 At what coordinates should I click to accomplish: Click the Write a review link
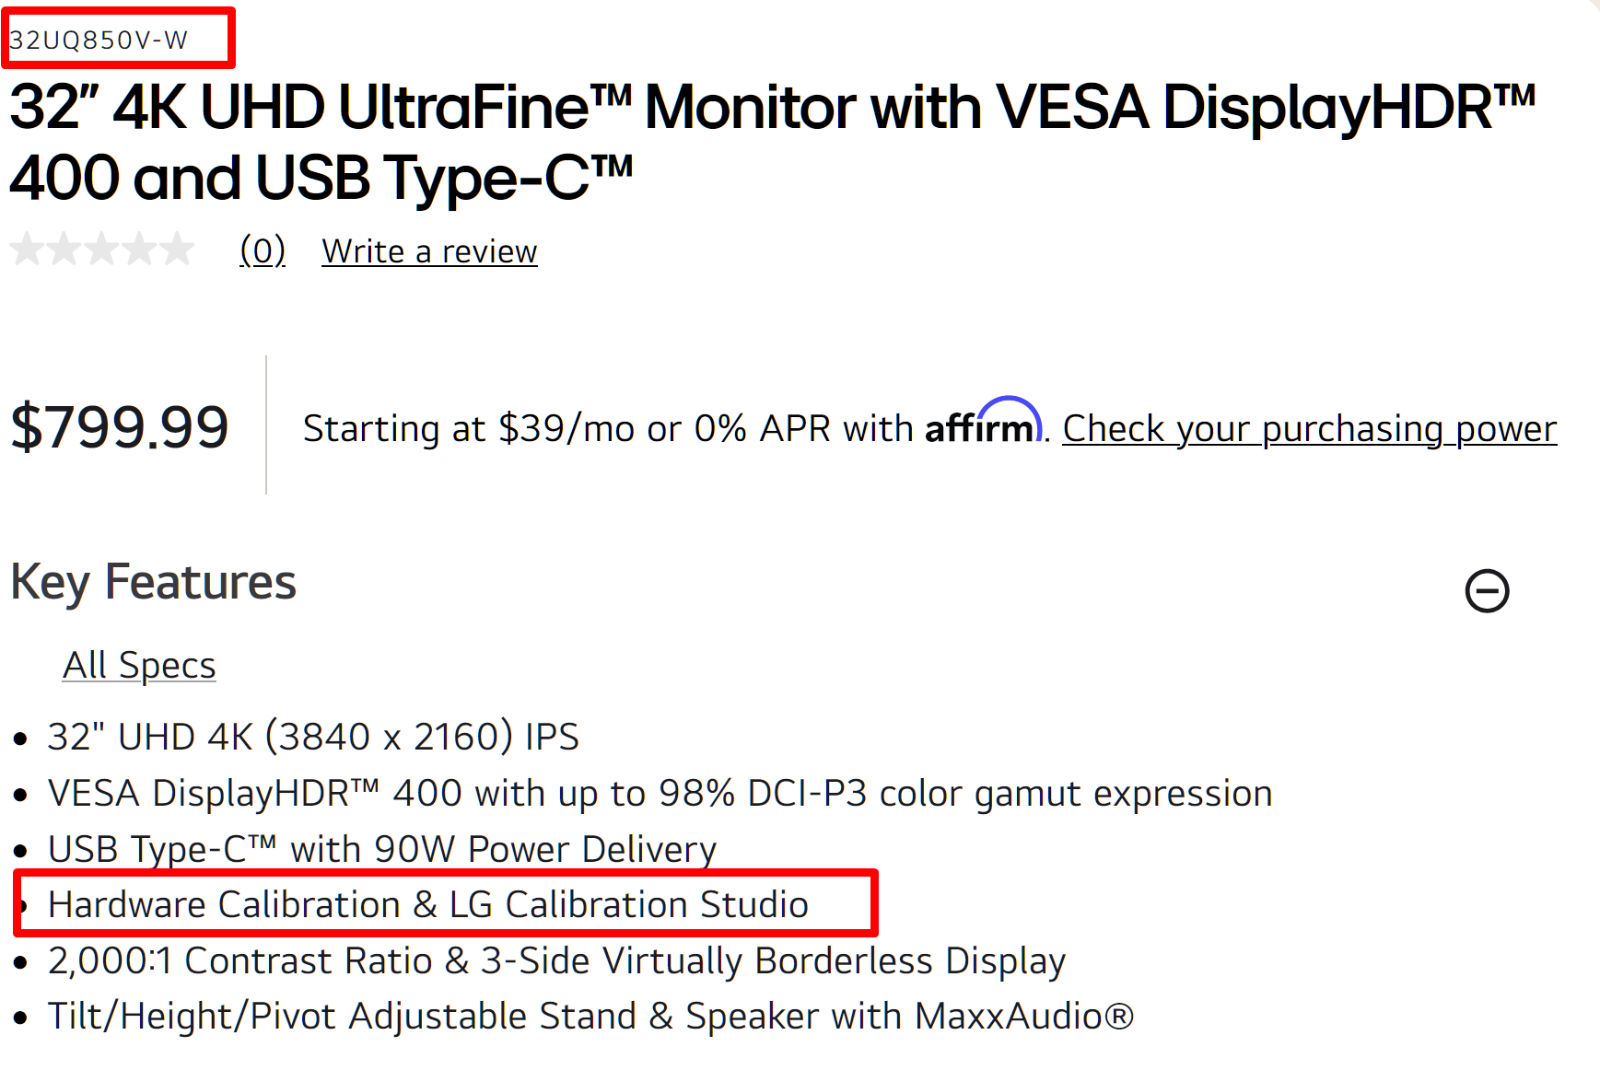click(x=429, y=251)
